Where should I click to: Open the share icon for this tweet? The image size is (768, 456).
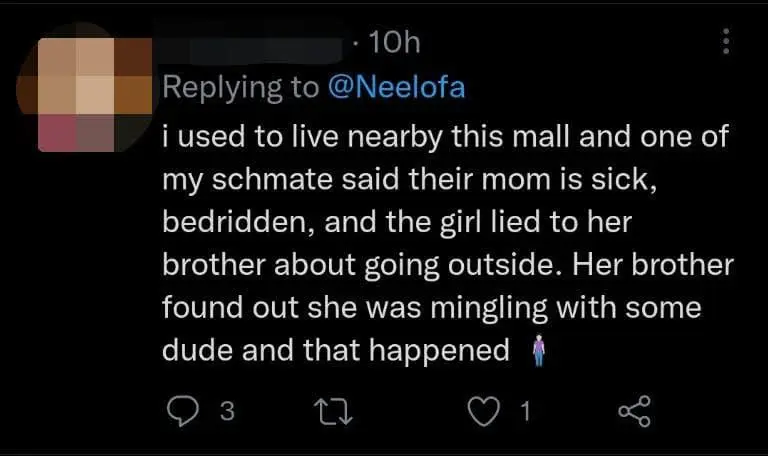pyautogui.click(x=634, y=410)
